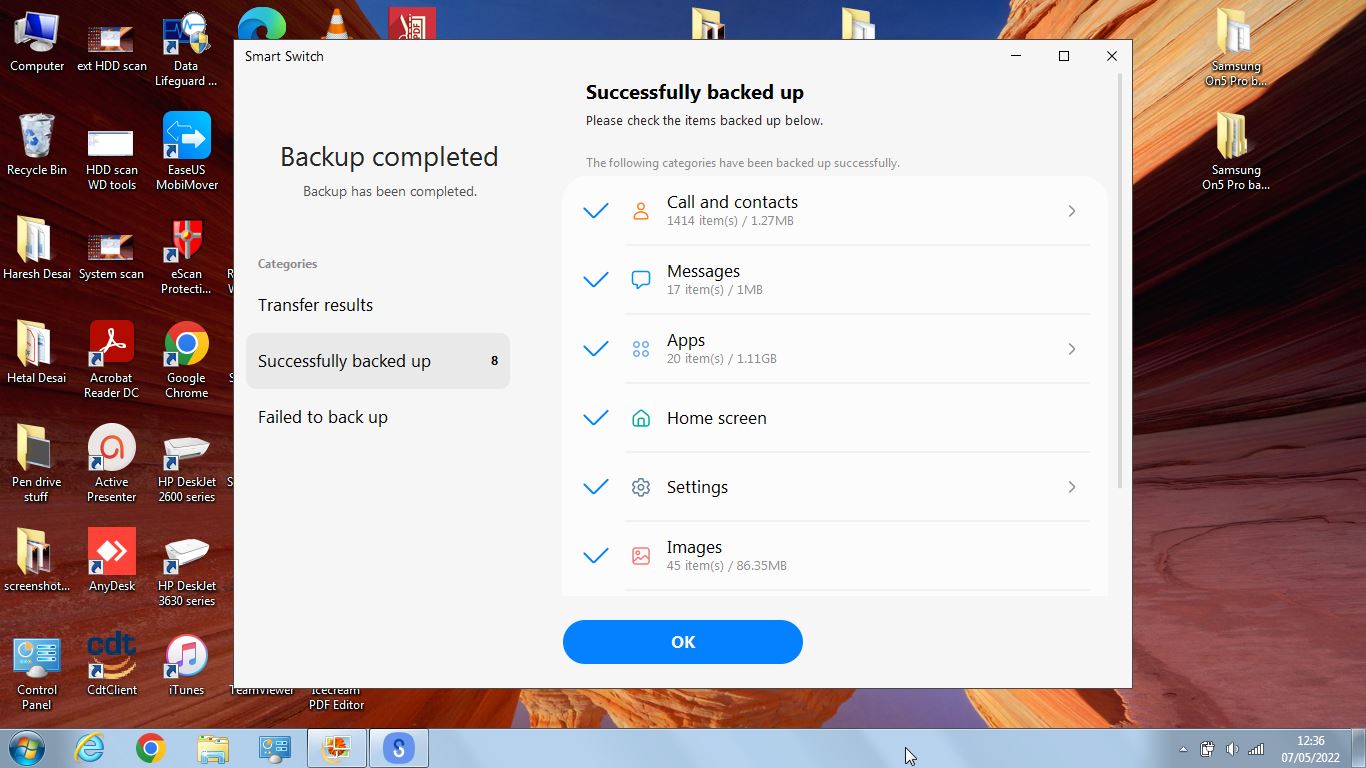Click the Home screen house icon
1366x768 pixels.
(641, 418)
